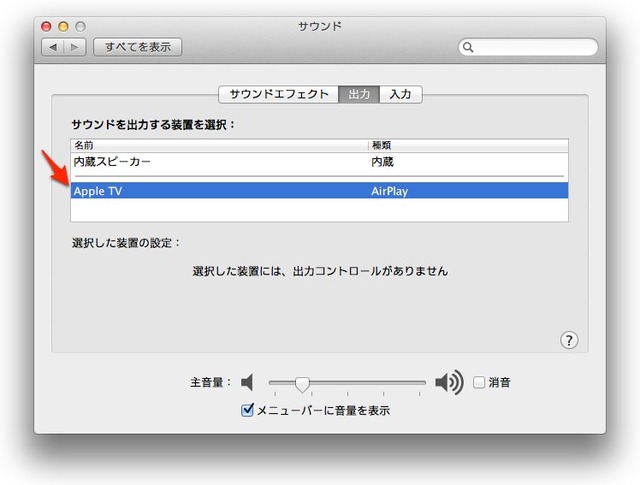The width and height of the screenshot is (640, 485).
Task: Close the サウンド window
Action: 46,27
